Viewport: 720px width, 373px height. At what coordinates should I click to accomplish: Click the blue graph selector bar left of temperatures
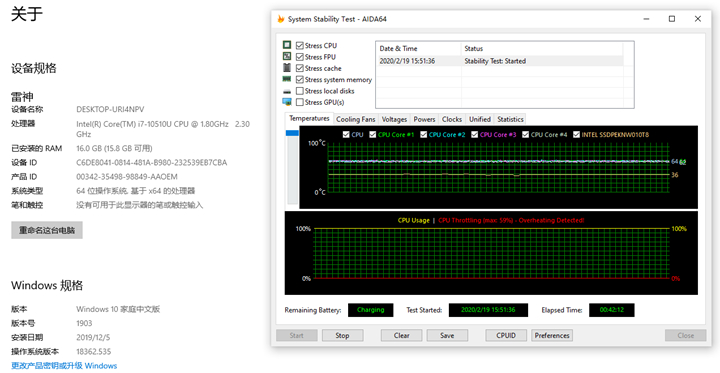coord(292,133)
